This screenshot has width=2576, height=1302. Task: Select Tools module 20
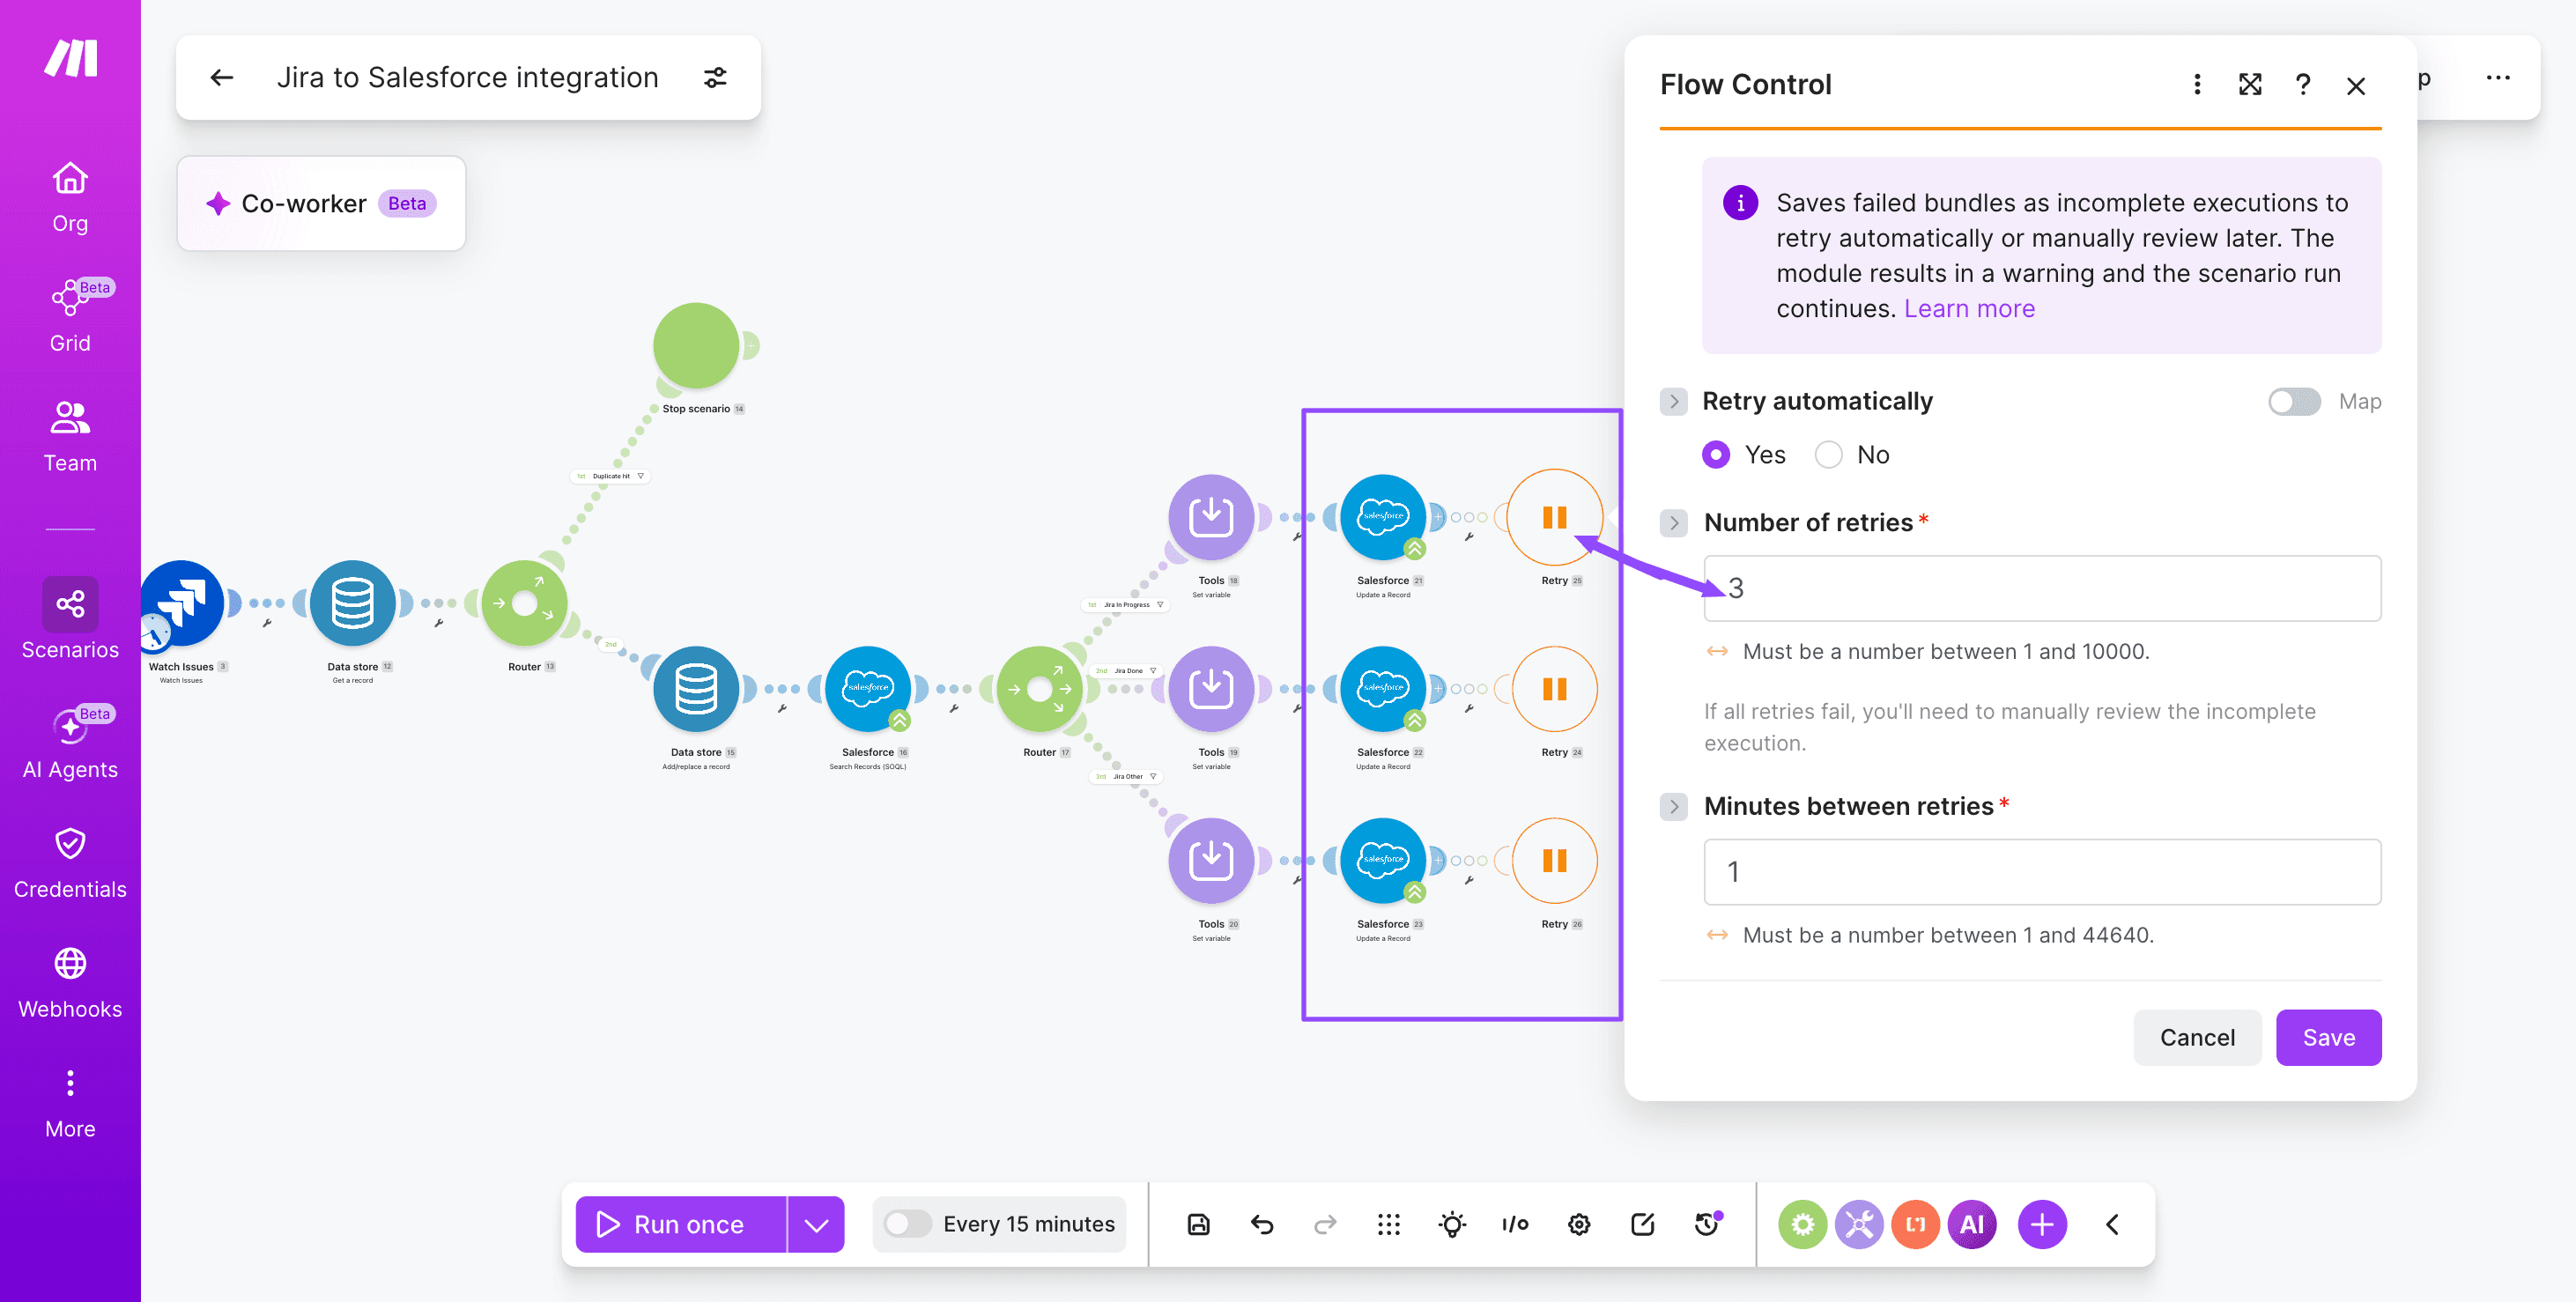(x=1211, y=861)
